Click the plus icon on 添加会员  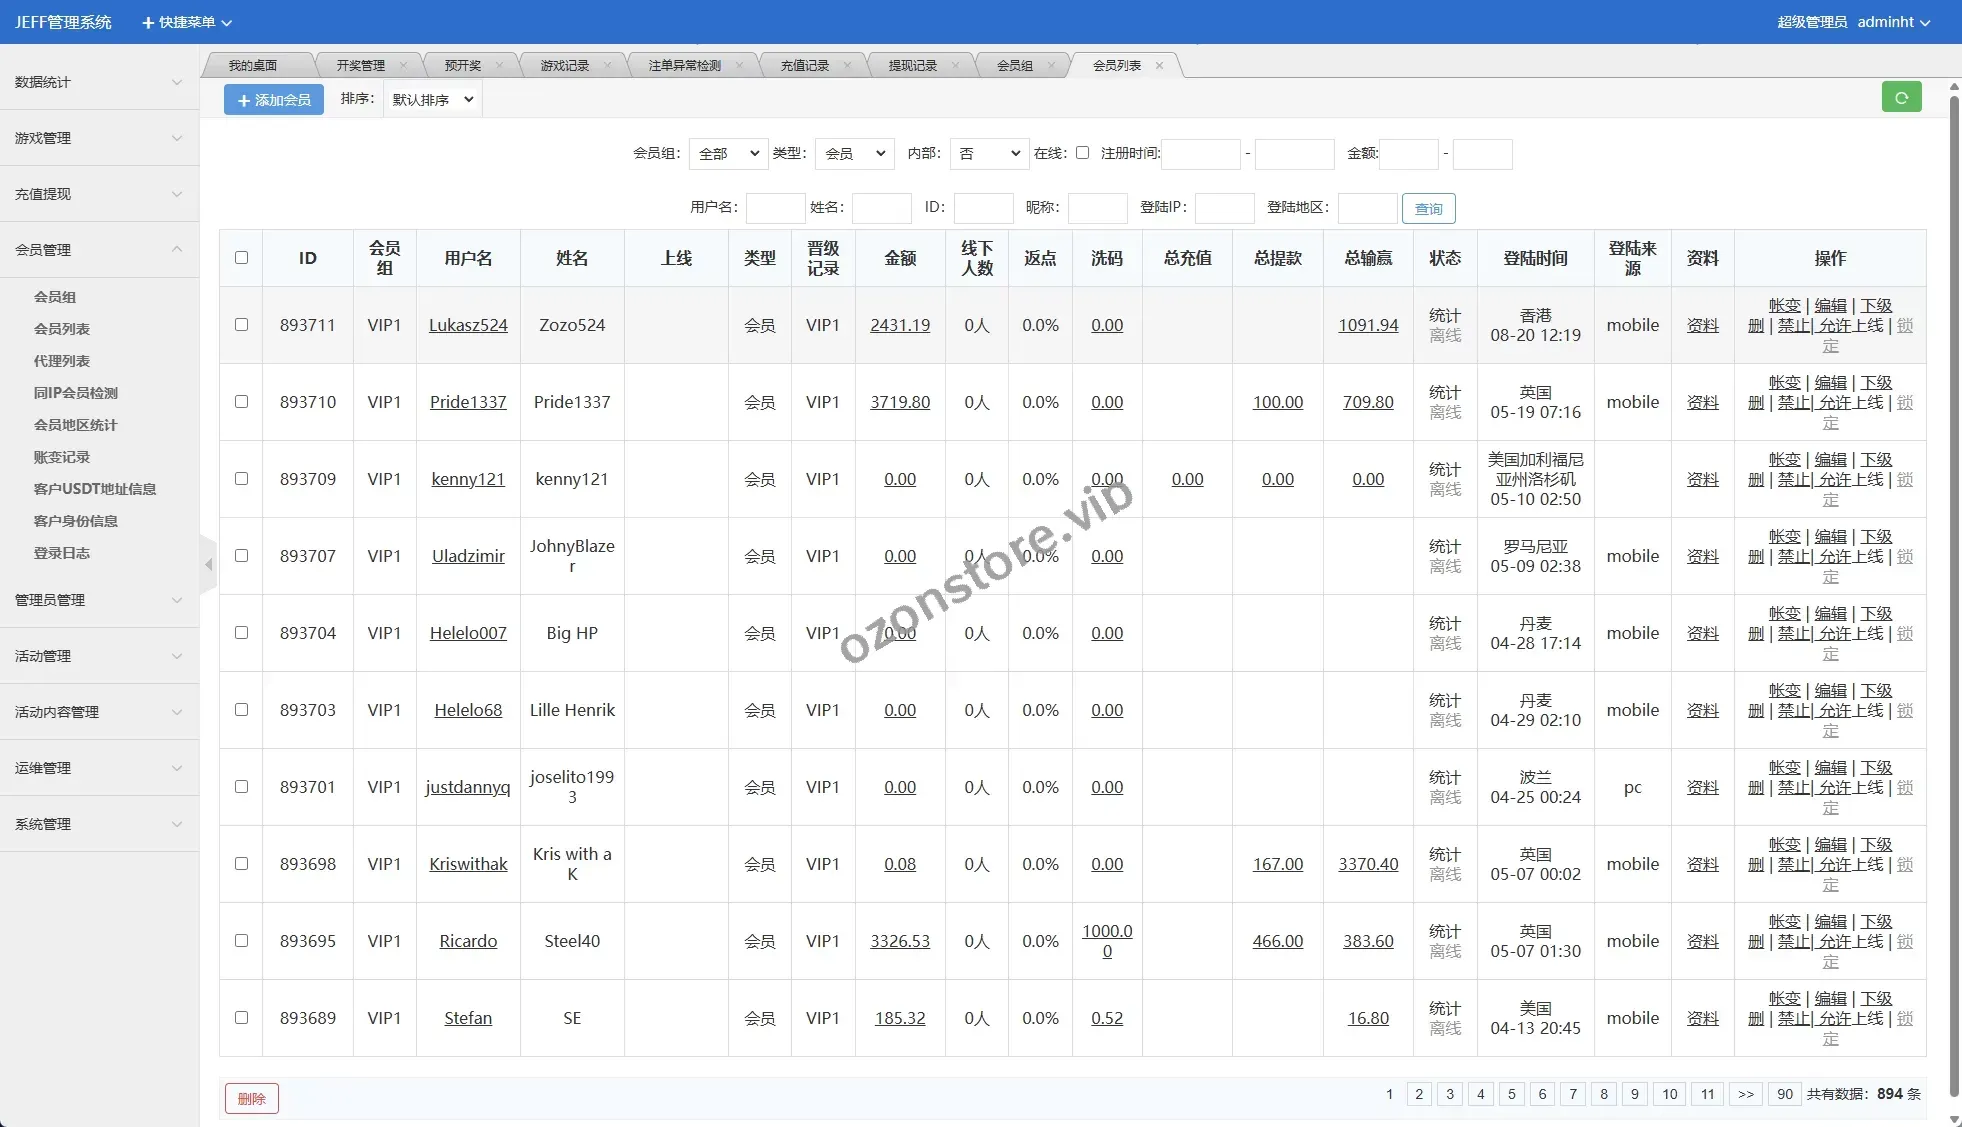click(x=244, y=100)
